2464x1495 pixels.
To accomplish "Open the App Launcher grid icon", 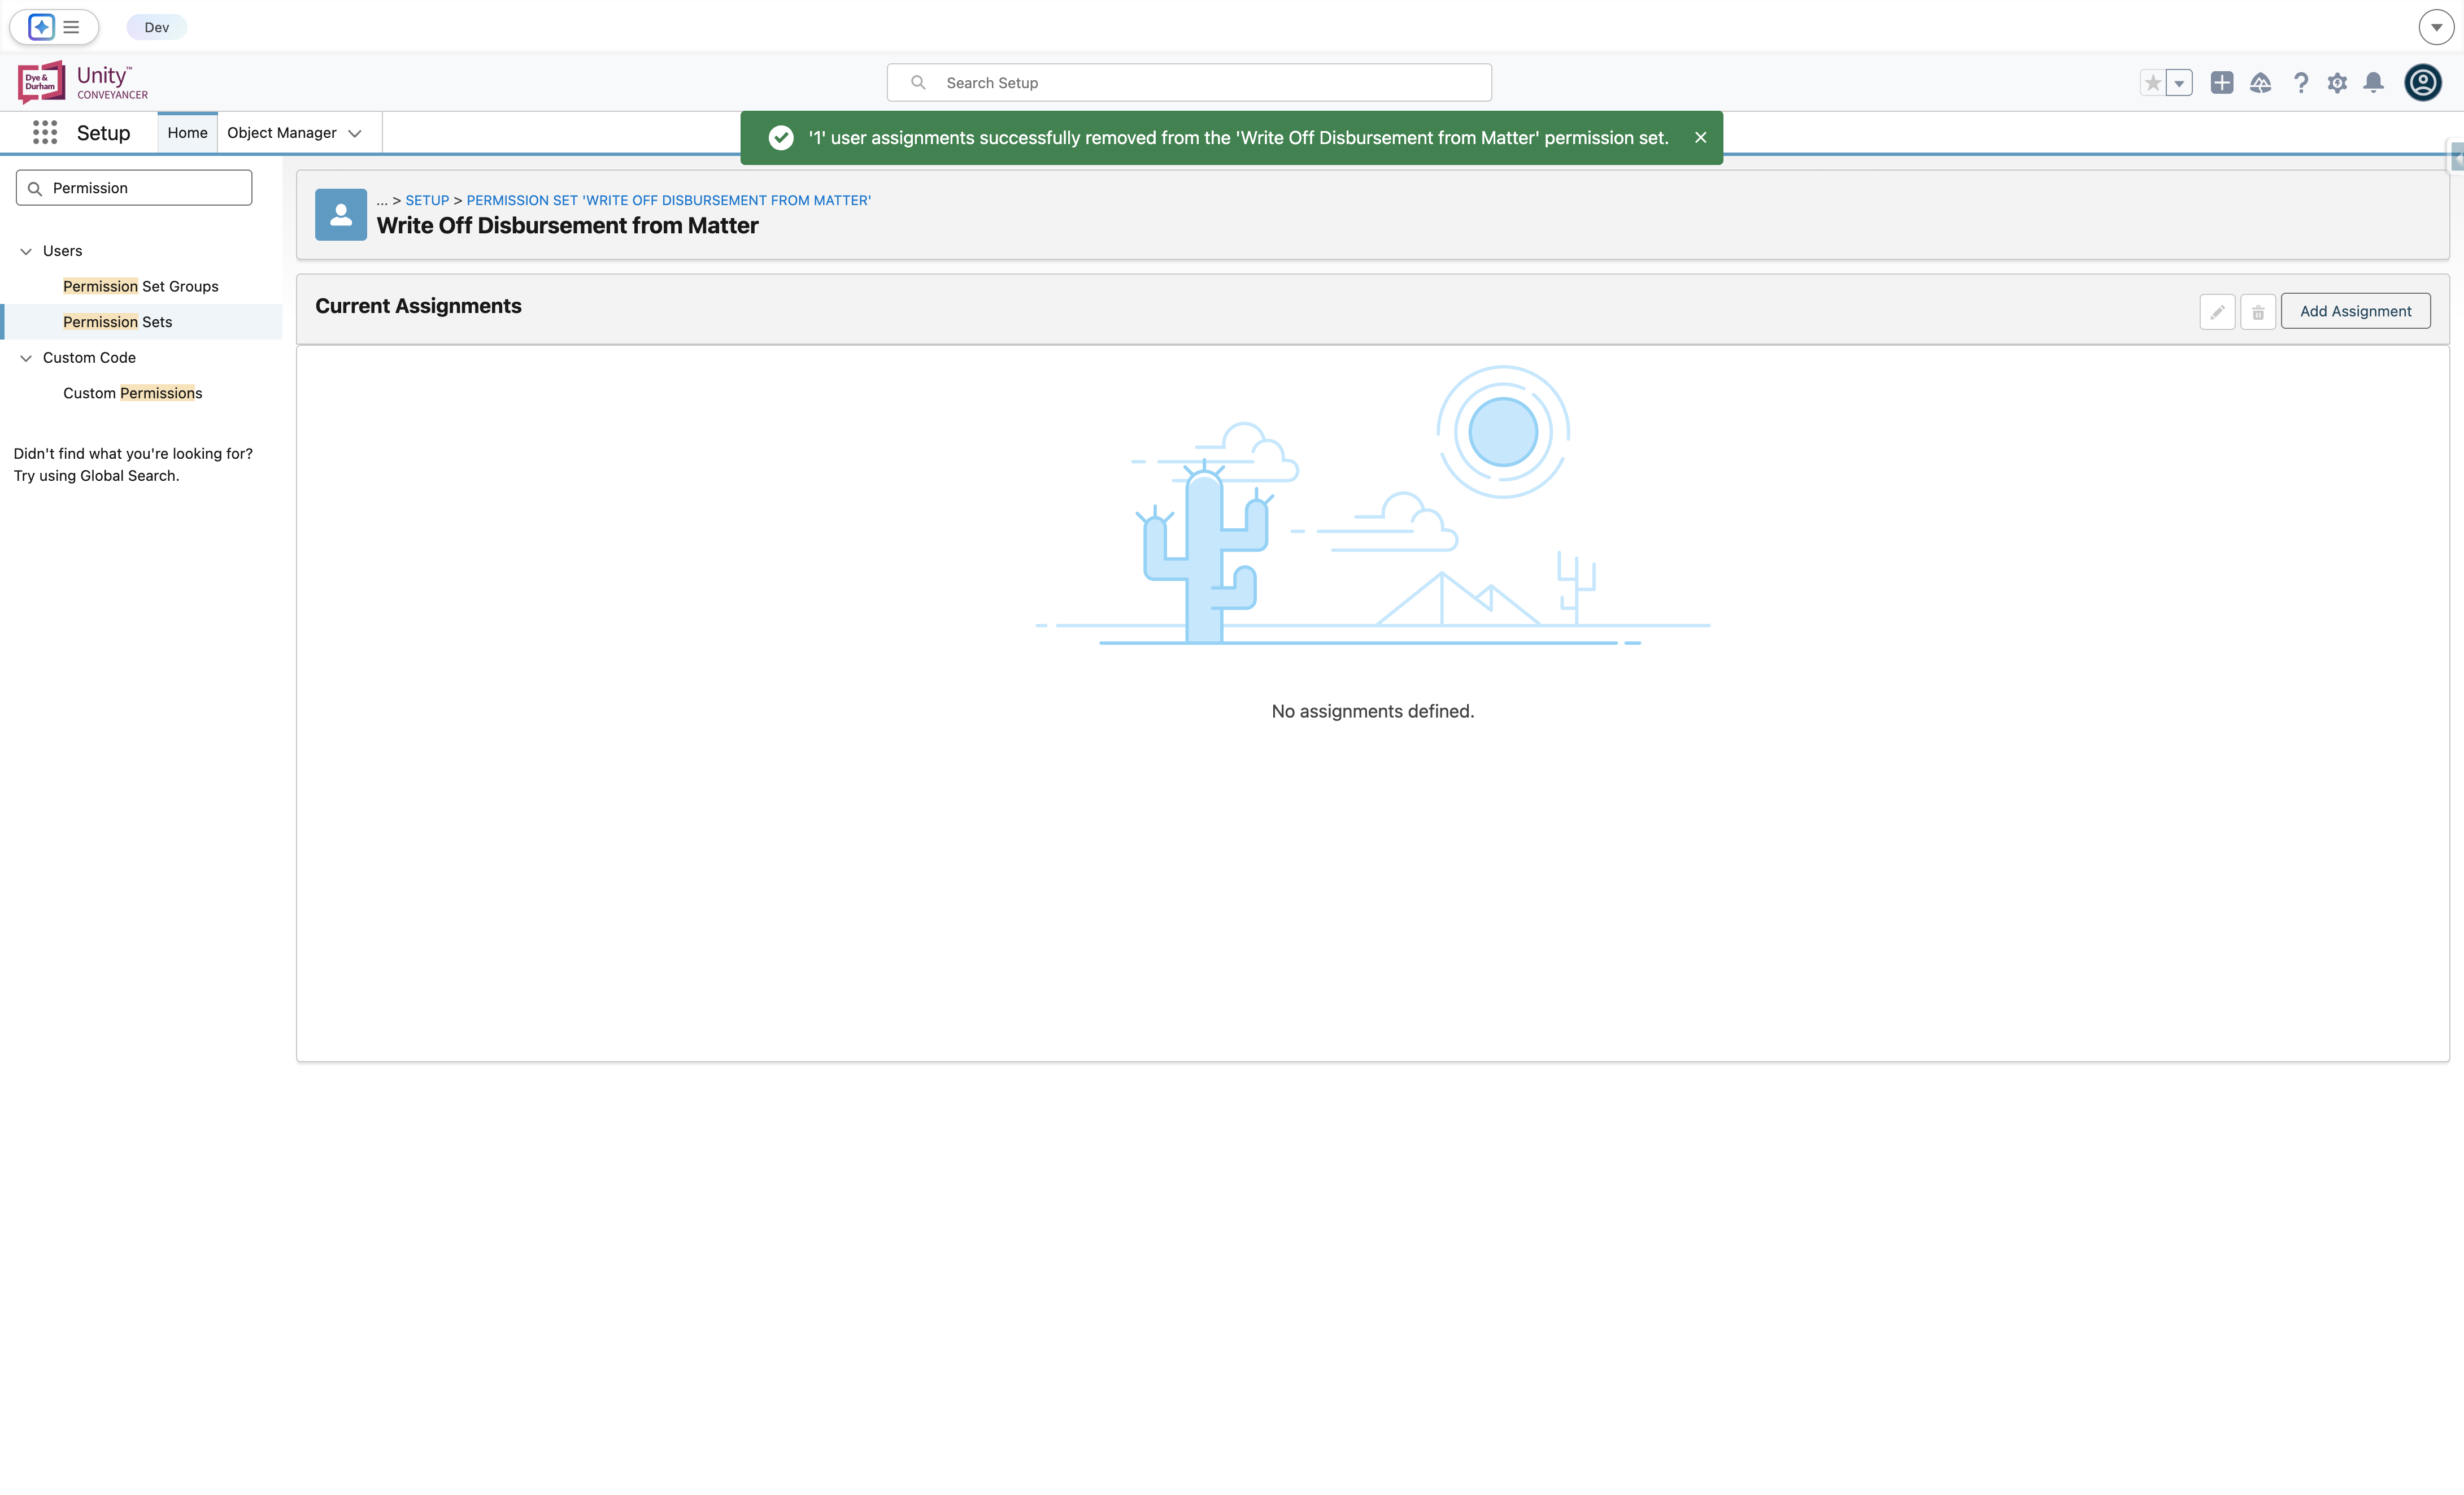I will [45, 133].
